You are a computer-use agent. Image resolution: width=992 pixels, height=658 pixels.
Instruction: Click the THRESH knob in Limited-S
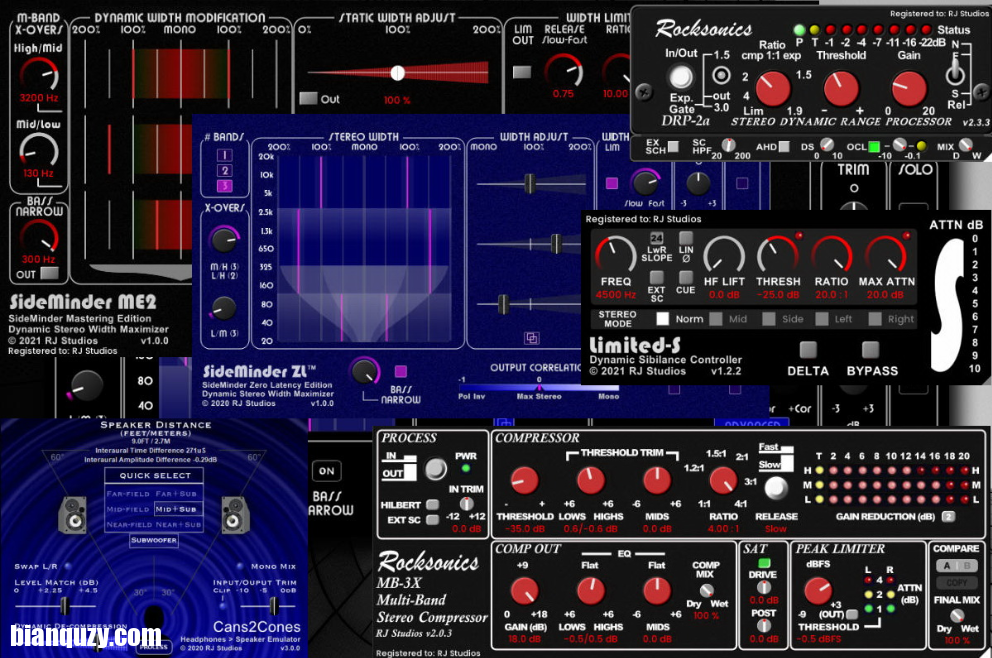(x=778, y=254)
